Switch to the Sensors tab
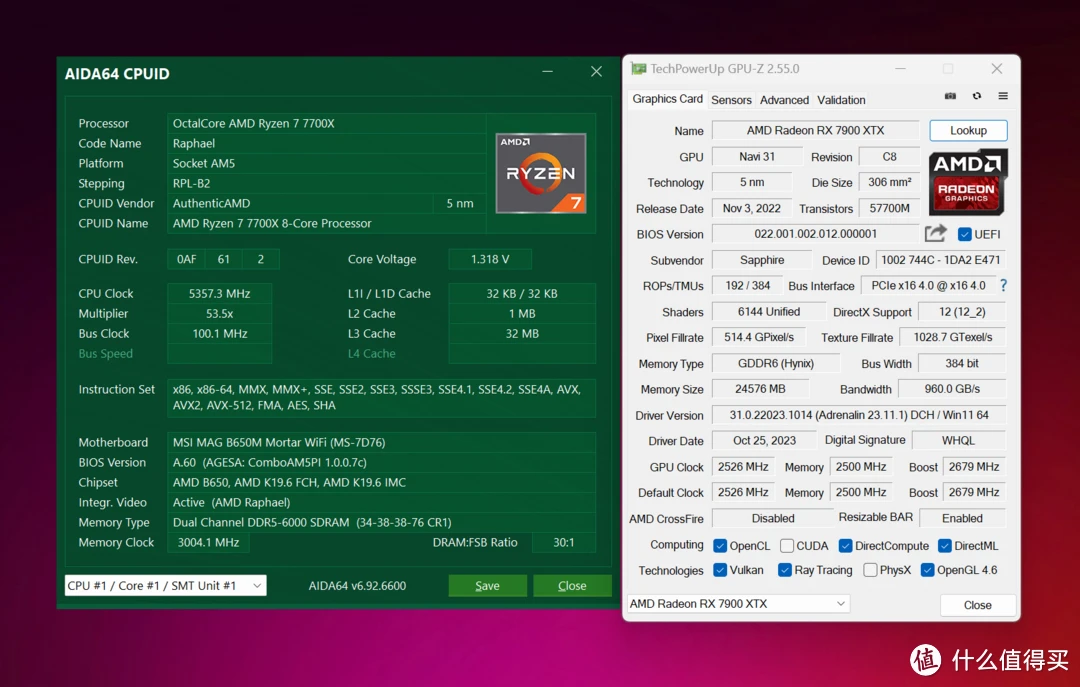 [731, 100]
